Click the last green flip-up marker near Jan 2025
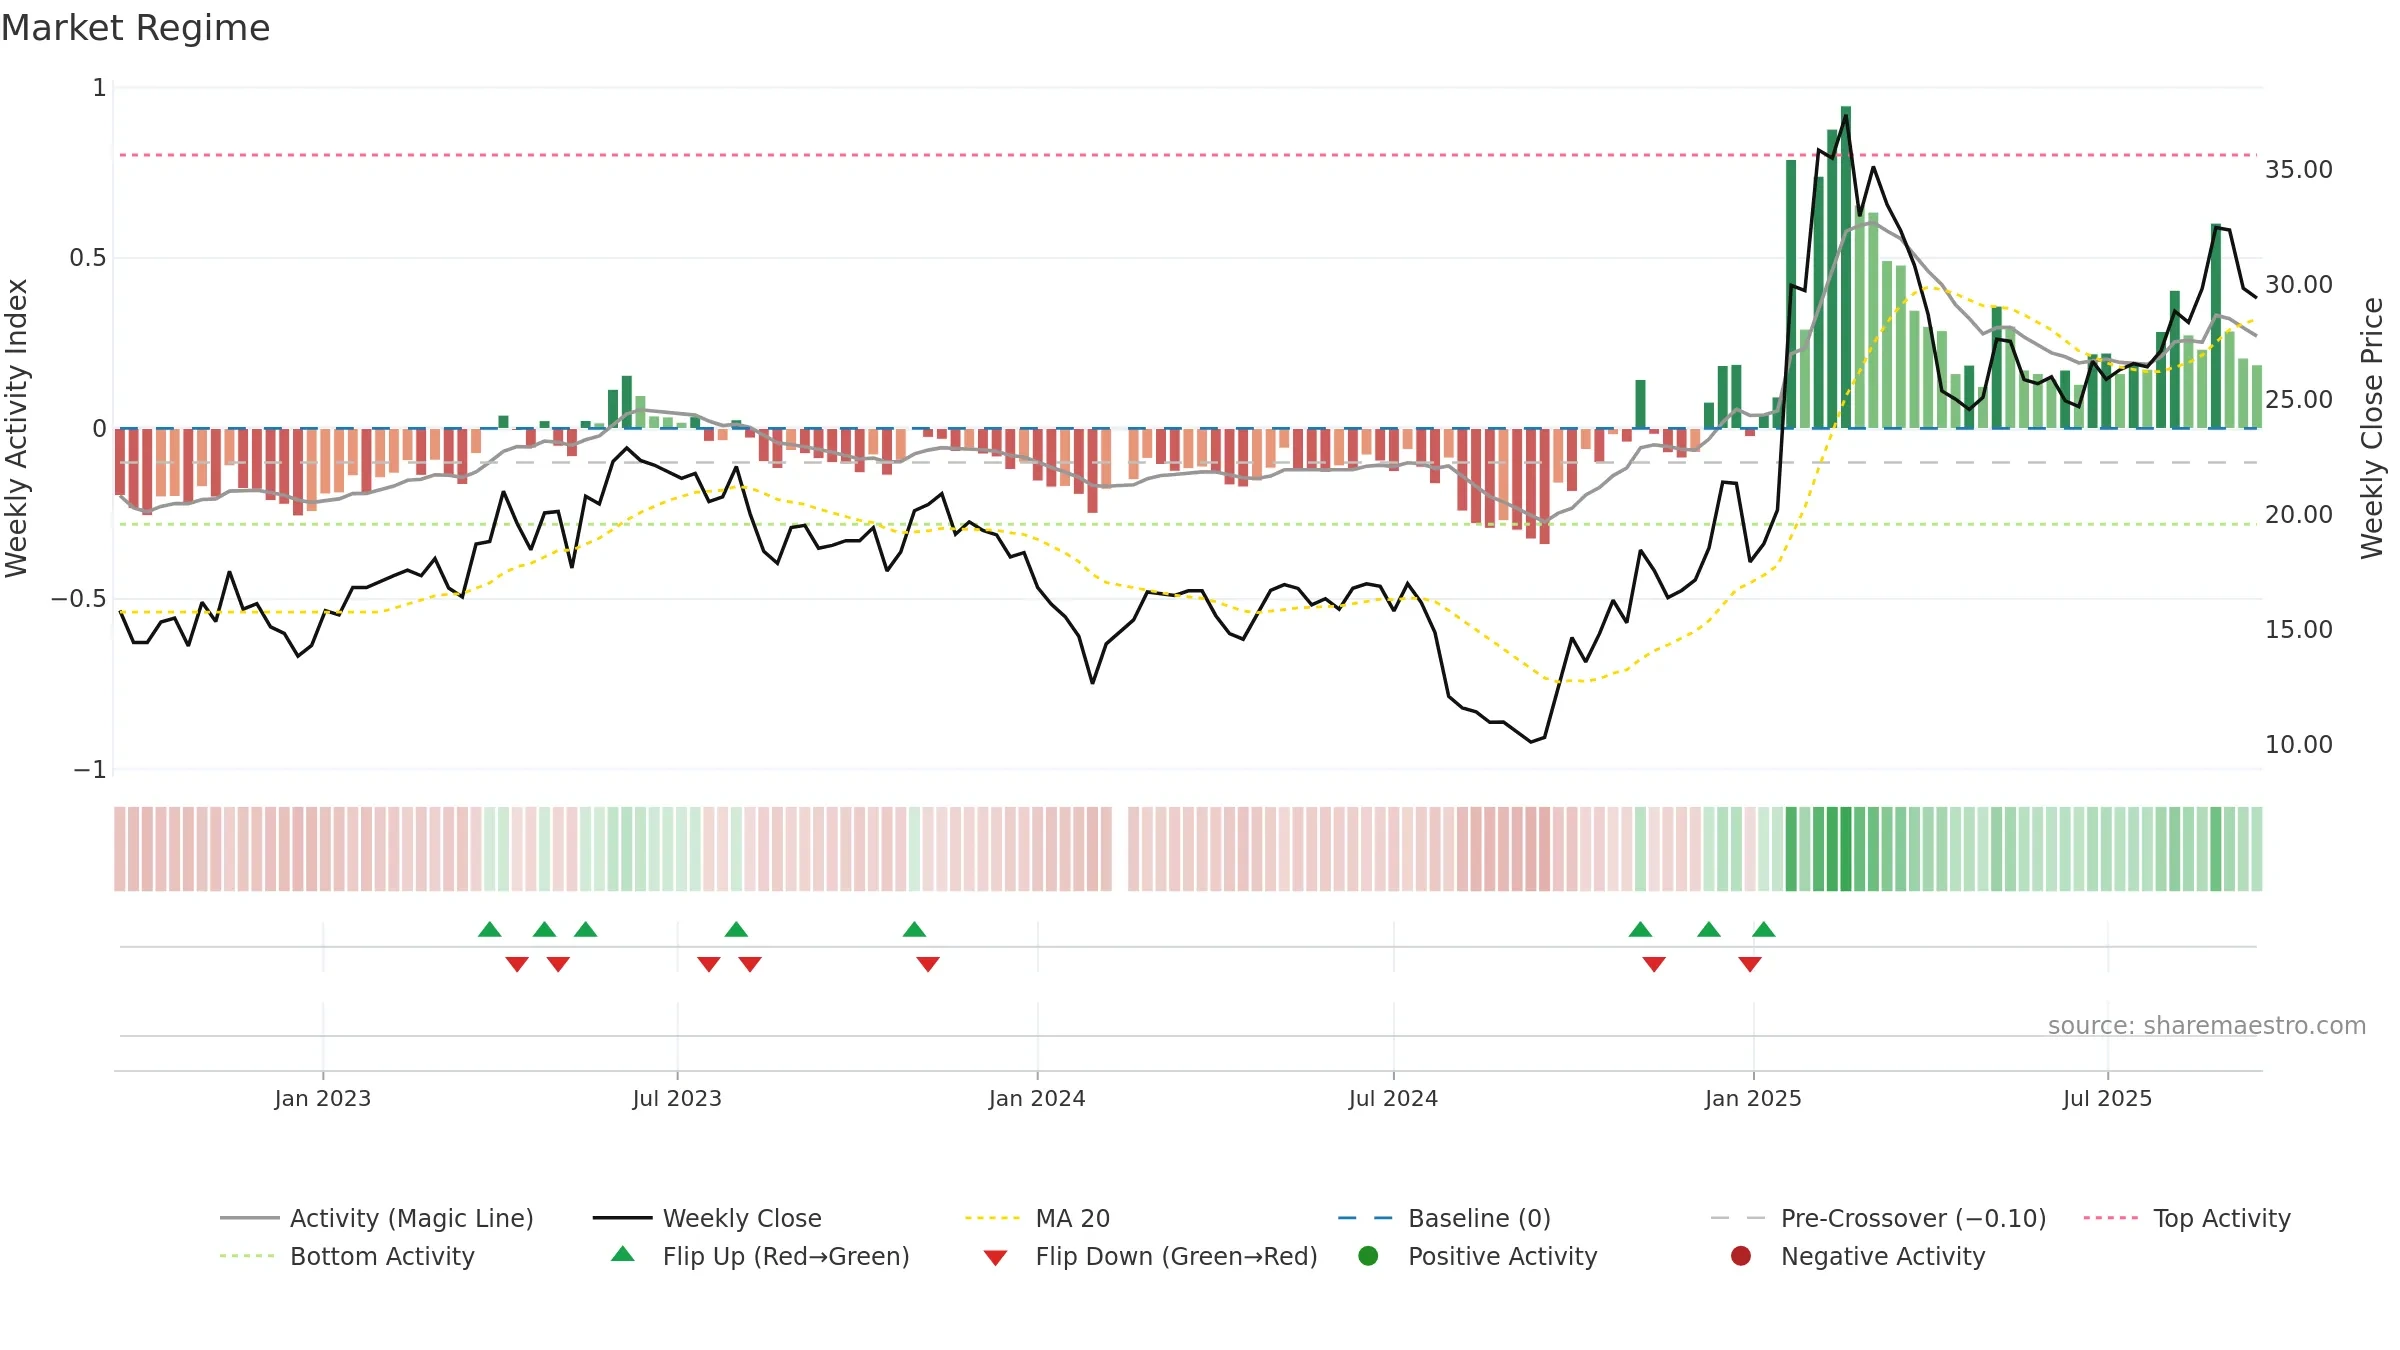Image resolution: width=2400 pixels, height=1350 pixels. 1764,930
